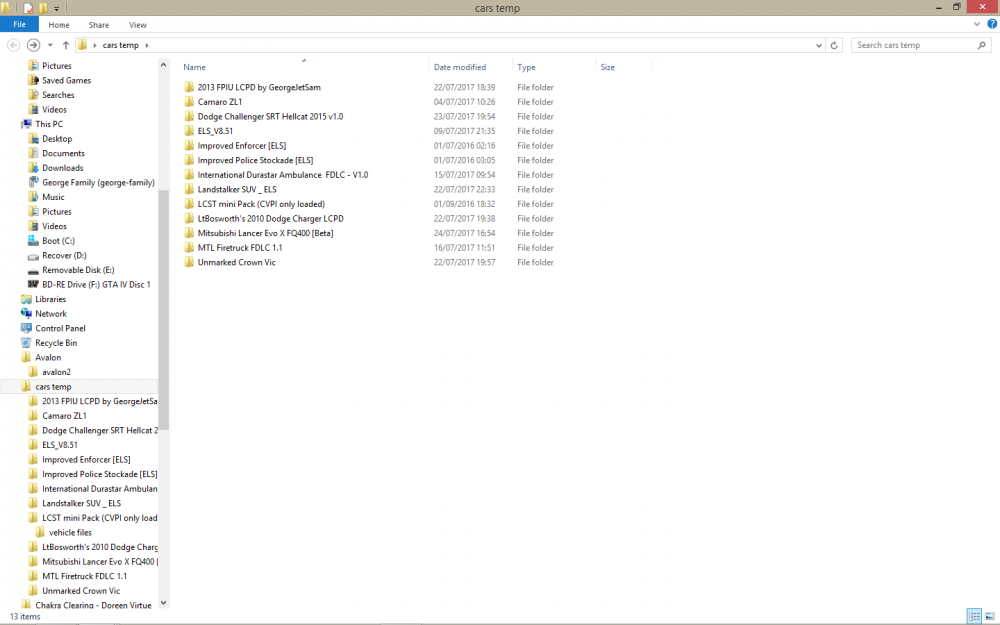Click the Properties quick access icon

[x=28, y=8]
